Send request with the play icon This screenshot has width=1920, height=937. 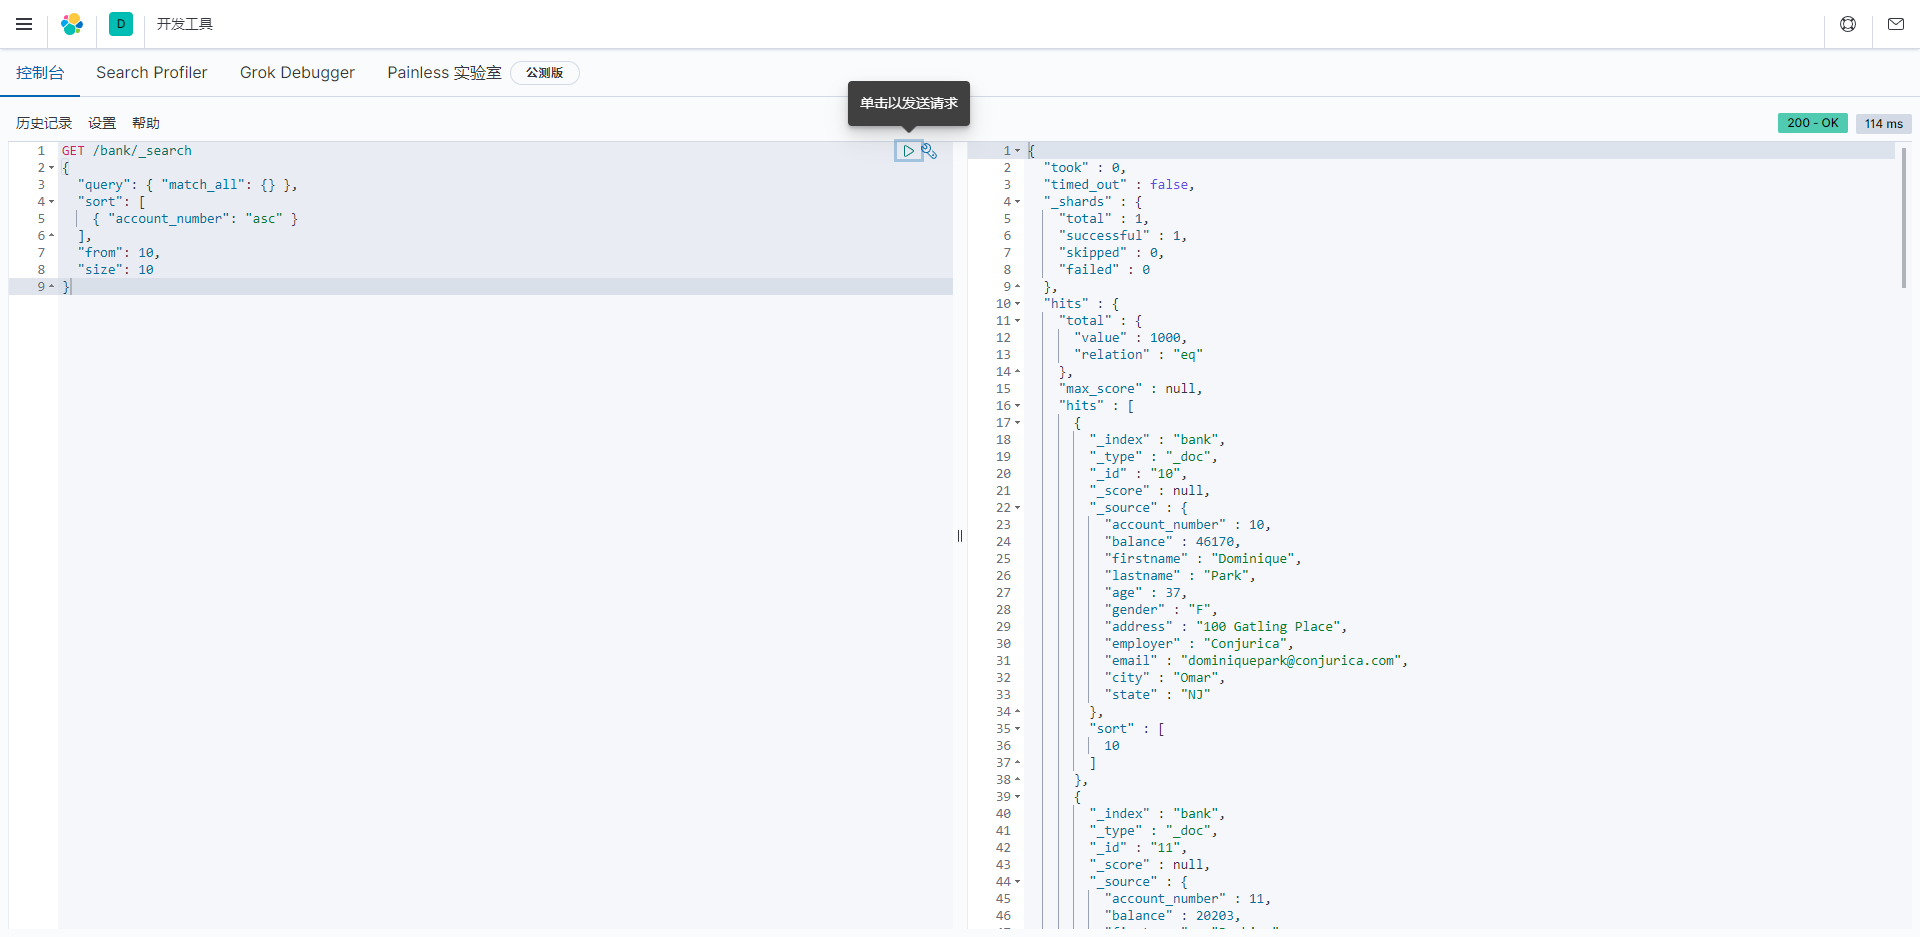coord(908,151)
